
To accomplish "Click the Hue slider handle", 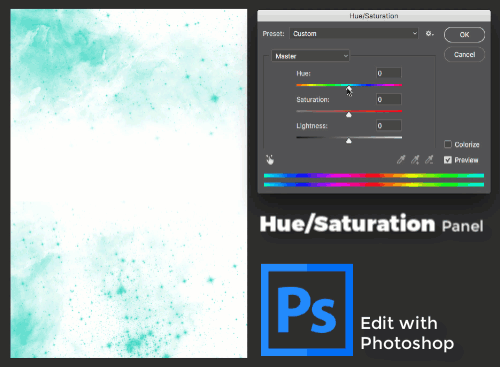I will 349,89.
